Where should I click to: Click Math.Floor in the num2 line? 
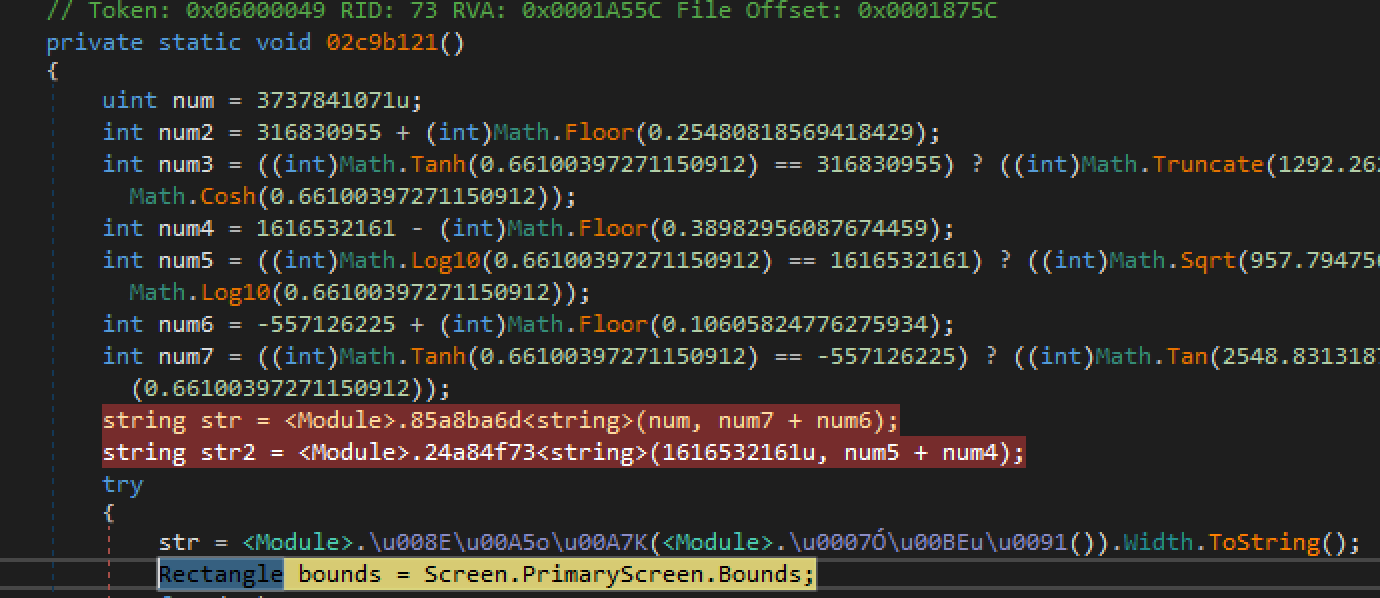577,132
